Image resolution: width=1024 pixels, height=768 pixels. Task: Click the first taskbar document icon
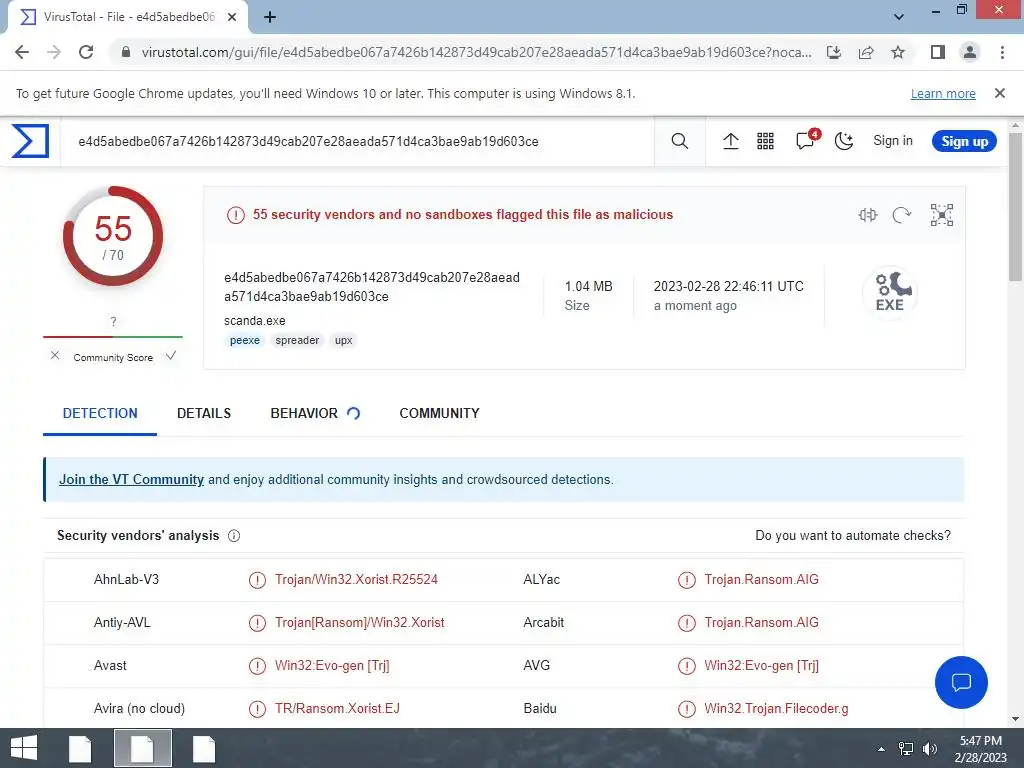(80, 748)
